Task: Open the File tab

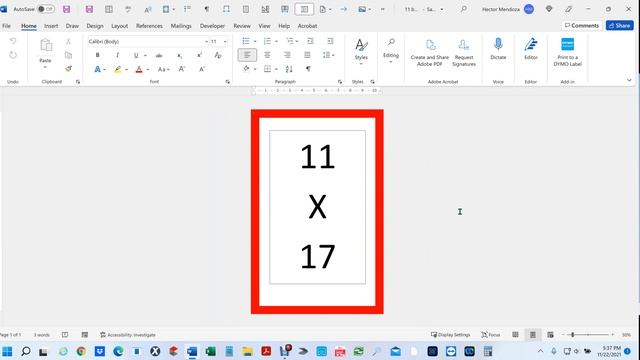Action: (7, 26)
